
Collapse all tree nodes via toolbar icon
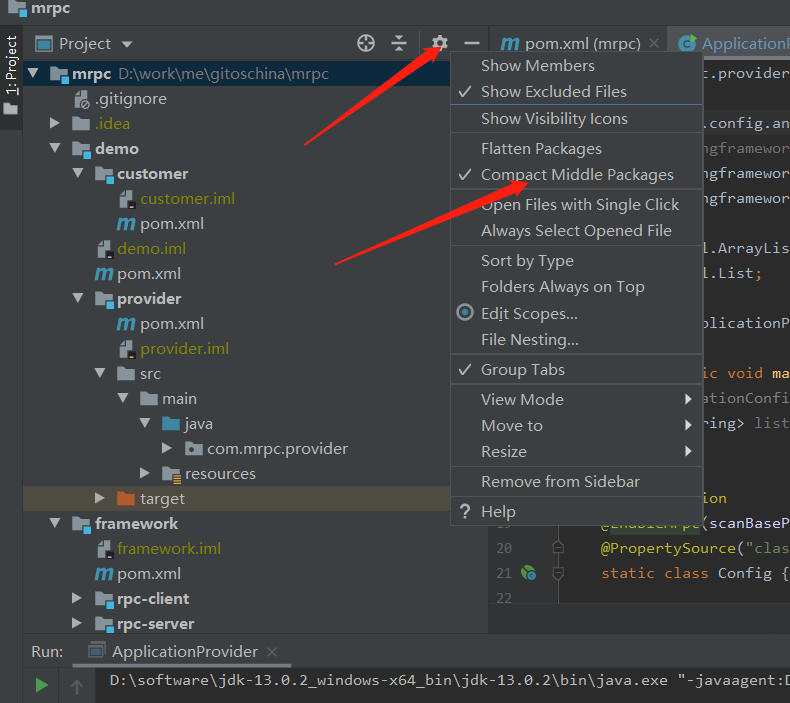[399, 43]
